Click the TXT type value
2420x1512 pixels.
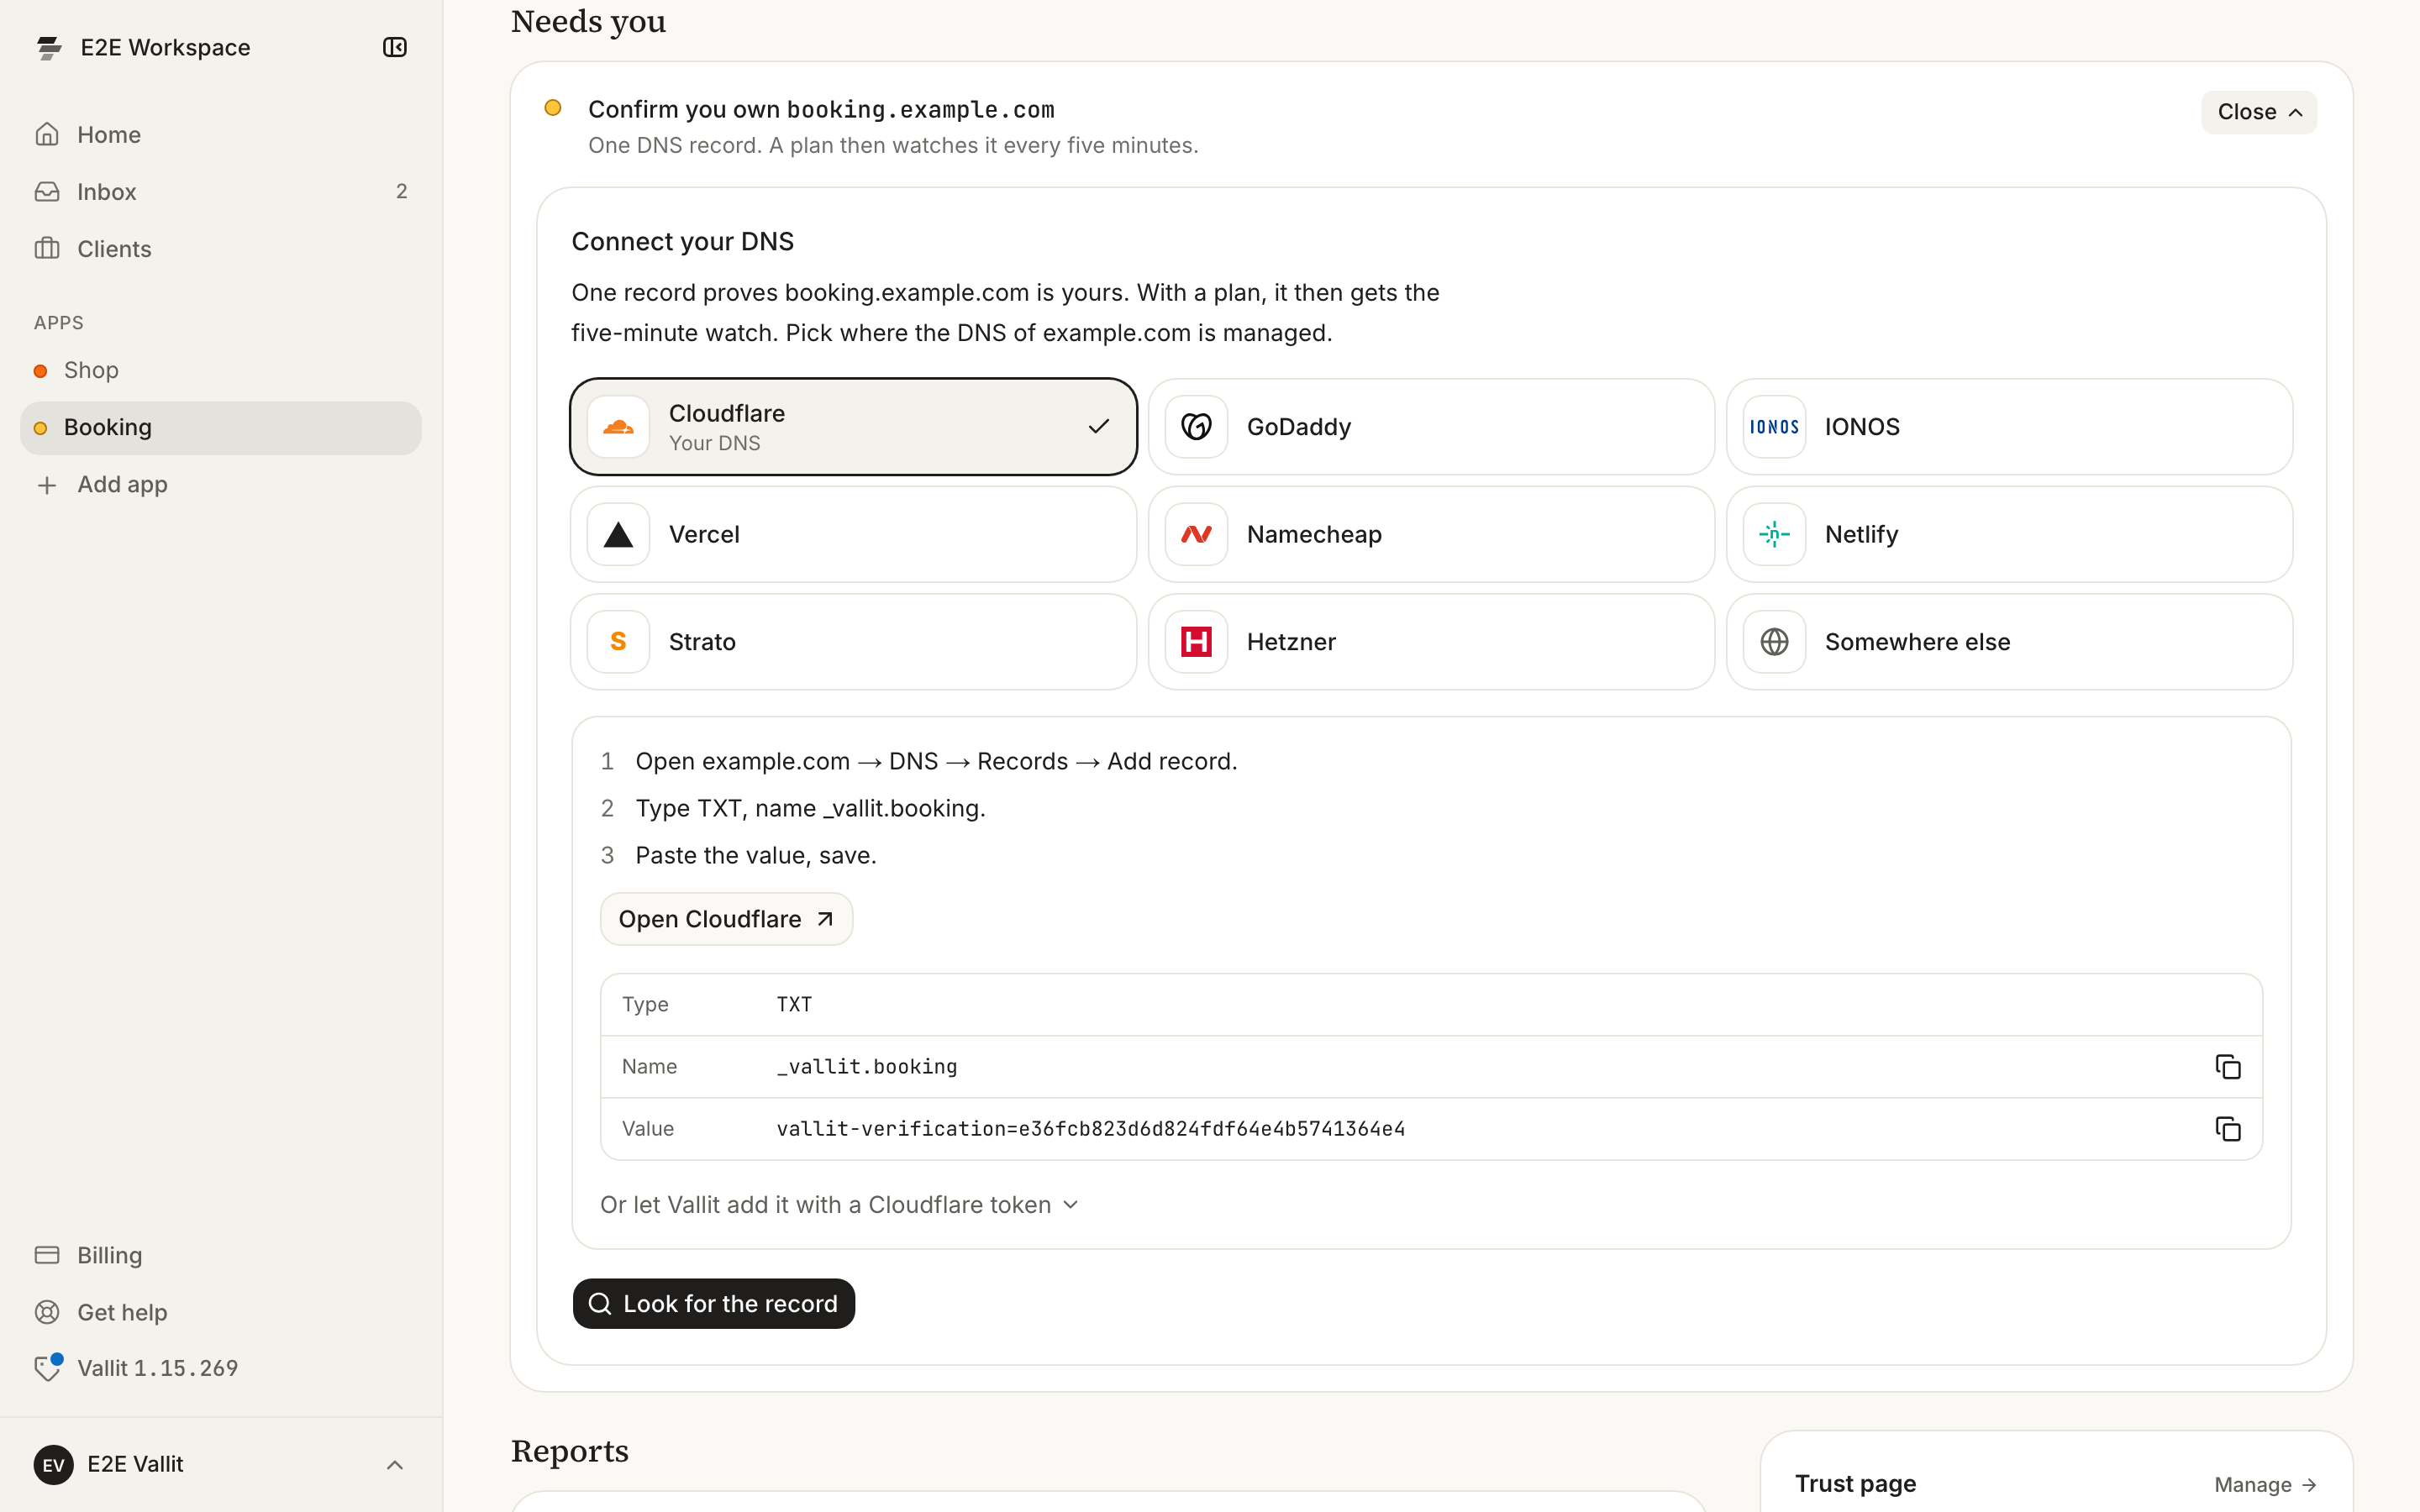(794, 1004)
